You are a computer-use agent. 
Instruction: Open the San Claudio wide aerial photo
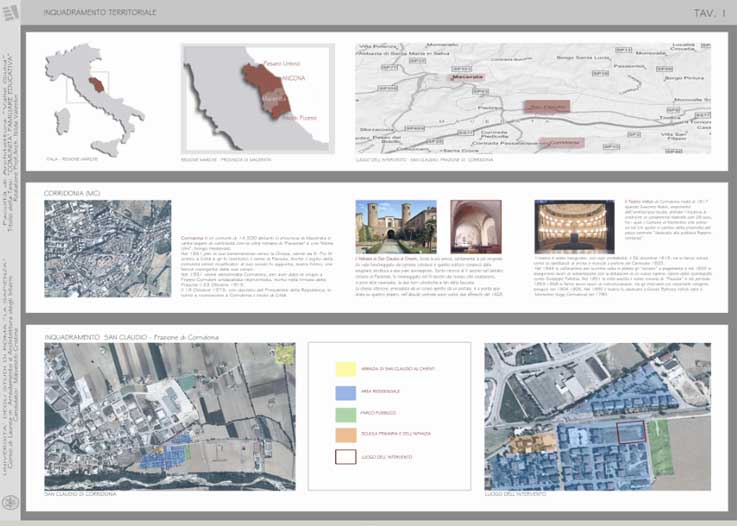point(170,416)
